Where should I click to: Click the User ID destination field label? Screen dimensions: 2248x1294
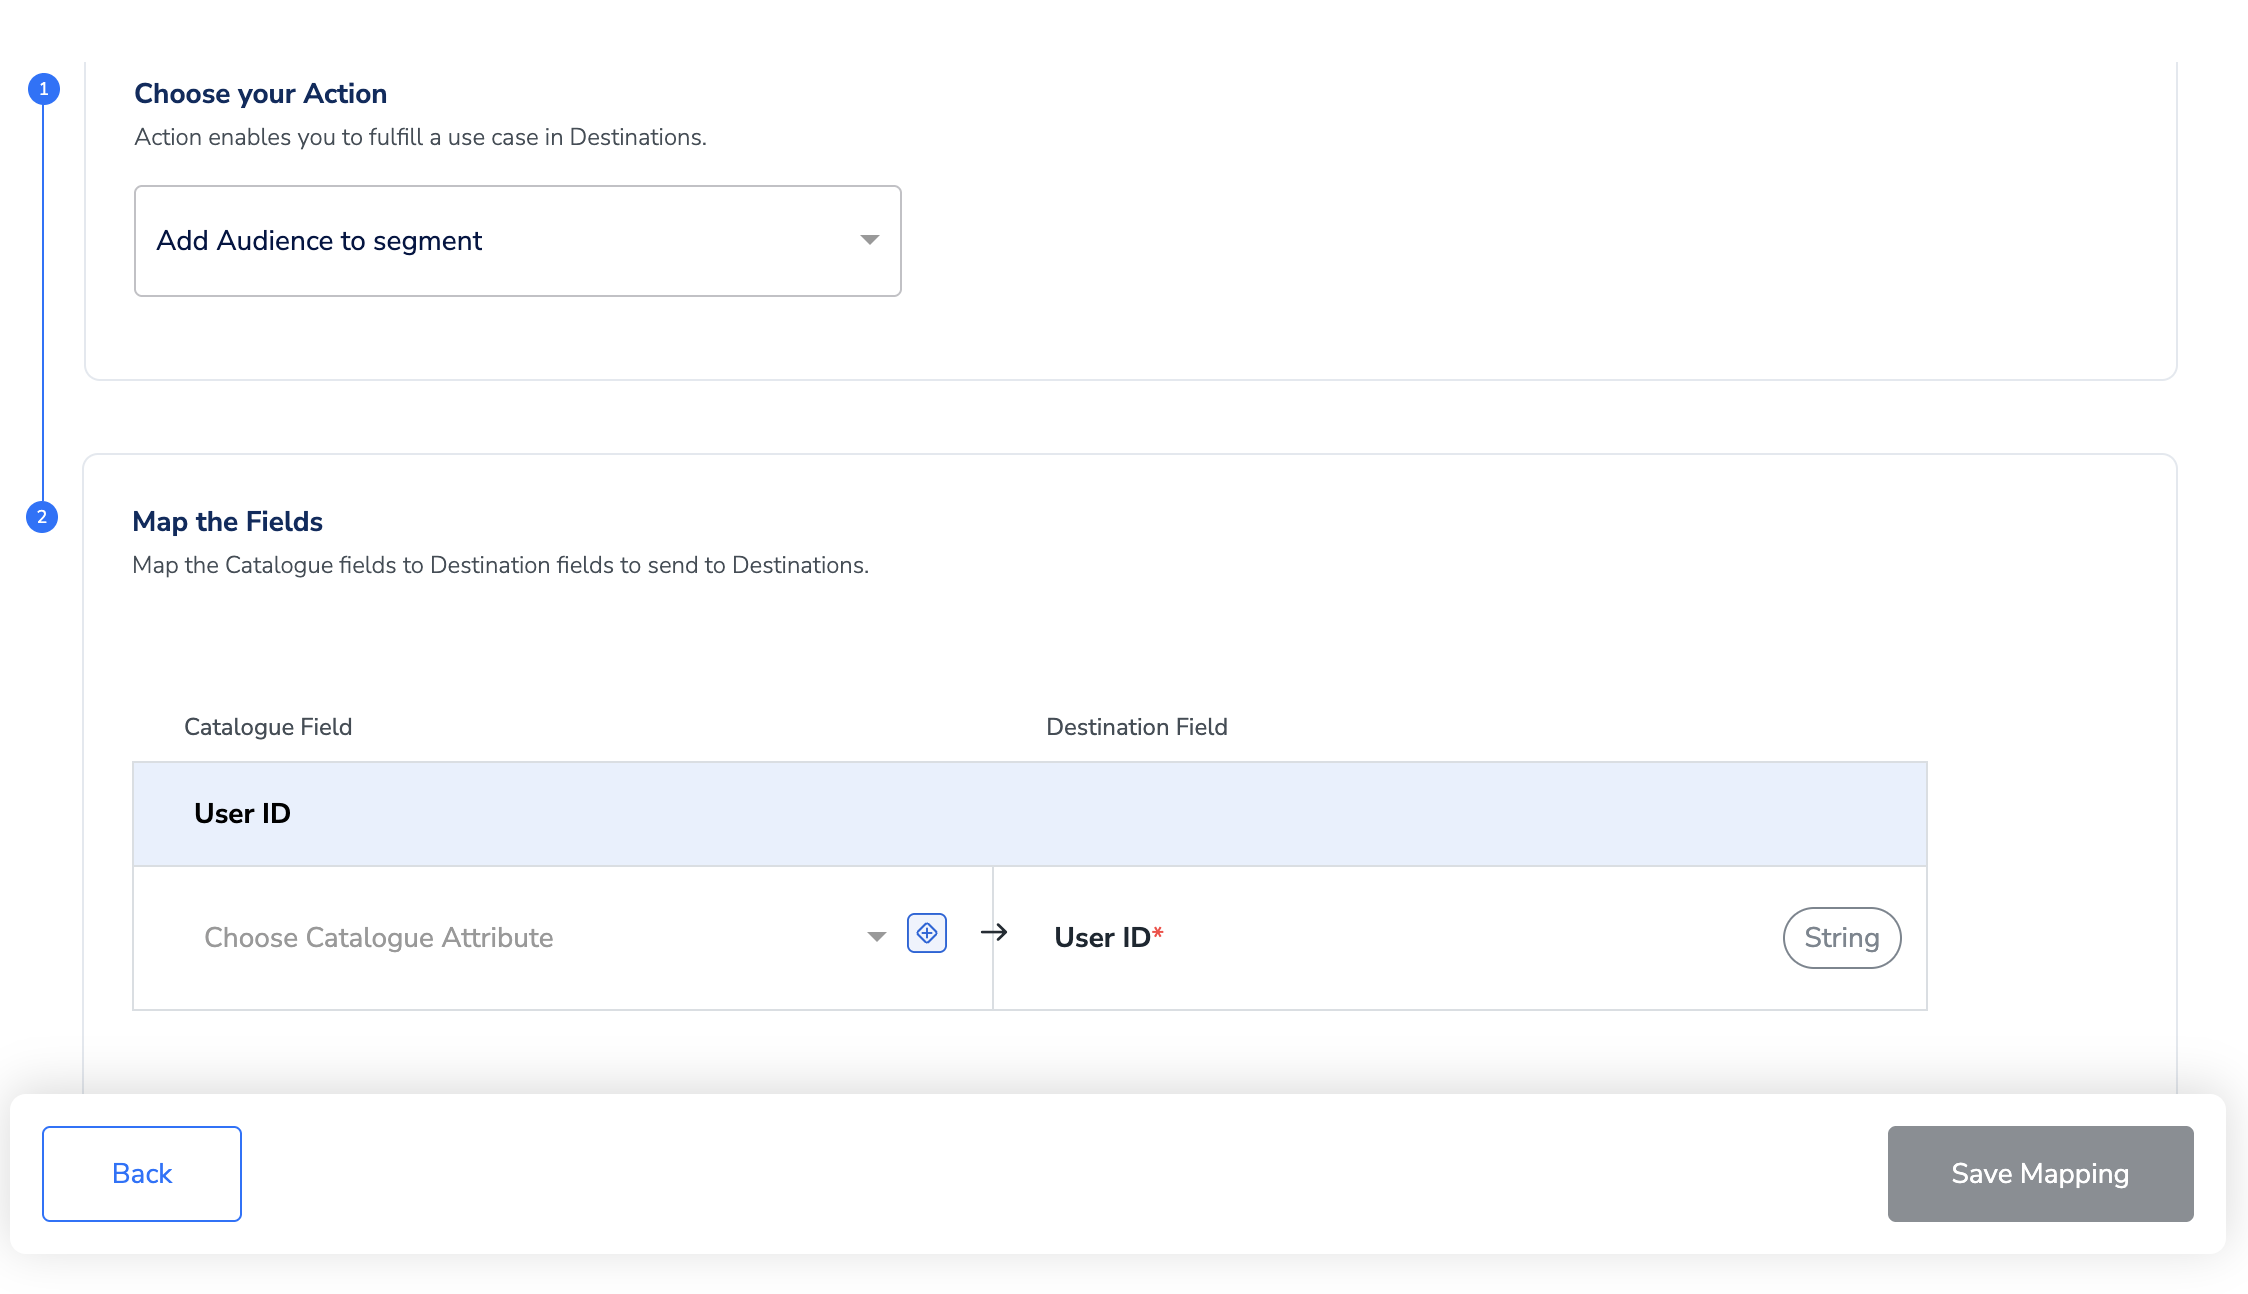click(x=1101, y=937)
